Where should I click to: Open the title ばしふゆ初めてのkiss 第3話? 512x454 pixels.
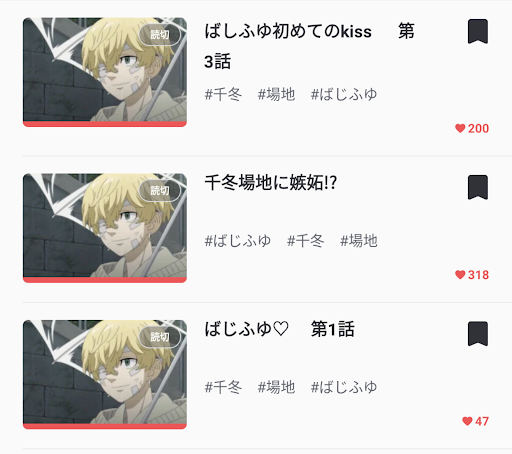[x=309, y=46]
